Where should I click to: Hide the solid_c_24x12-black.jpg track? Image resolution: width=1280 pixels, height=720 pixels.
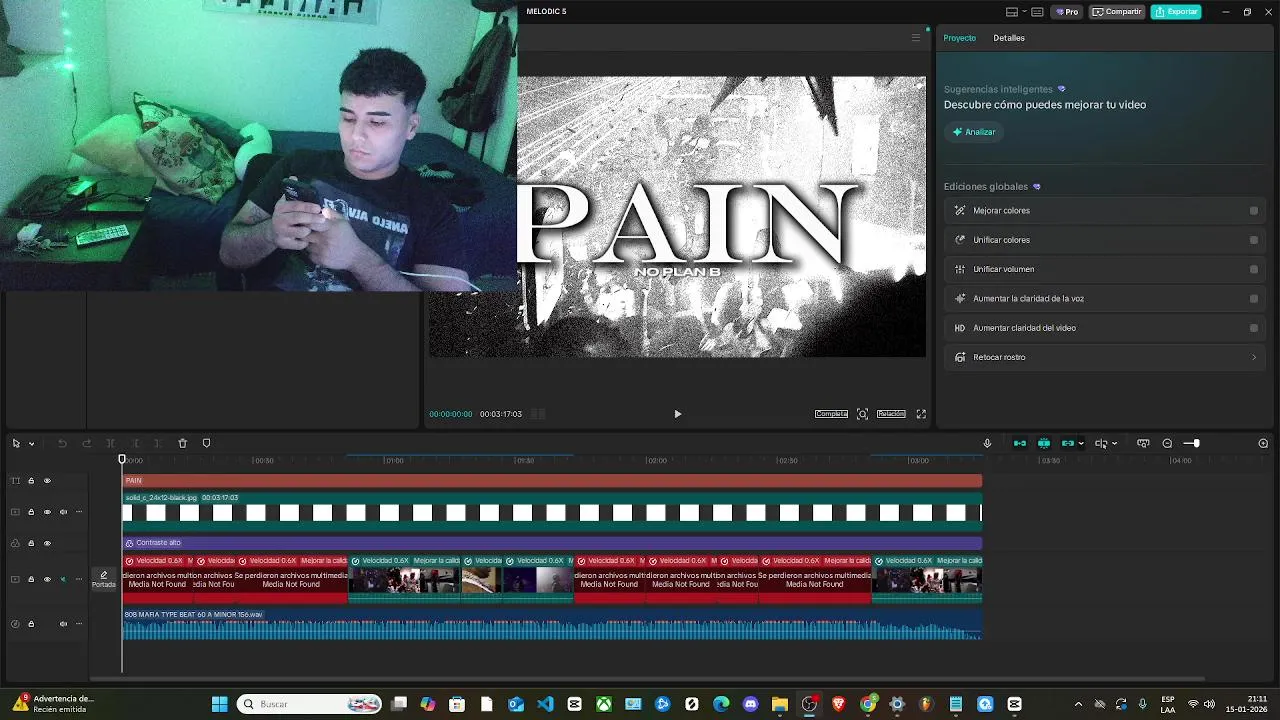[47, 512]
